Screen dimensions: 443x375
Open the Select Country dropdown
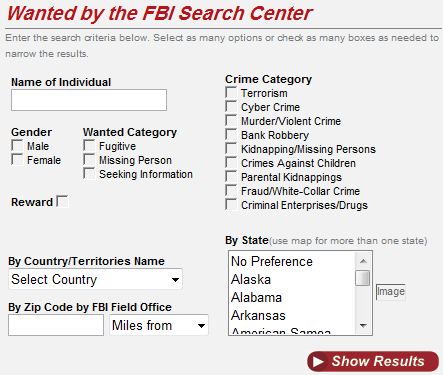(95, 279)
